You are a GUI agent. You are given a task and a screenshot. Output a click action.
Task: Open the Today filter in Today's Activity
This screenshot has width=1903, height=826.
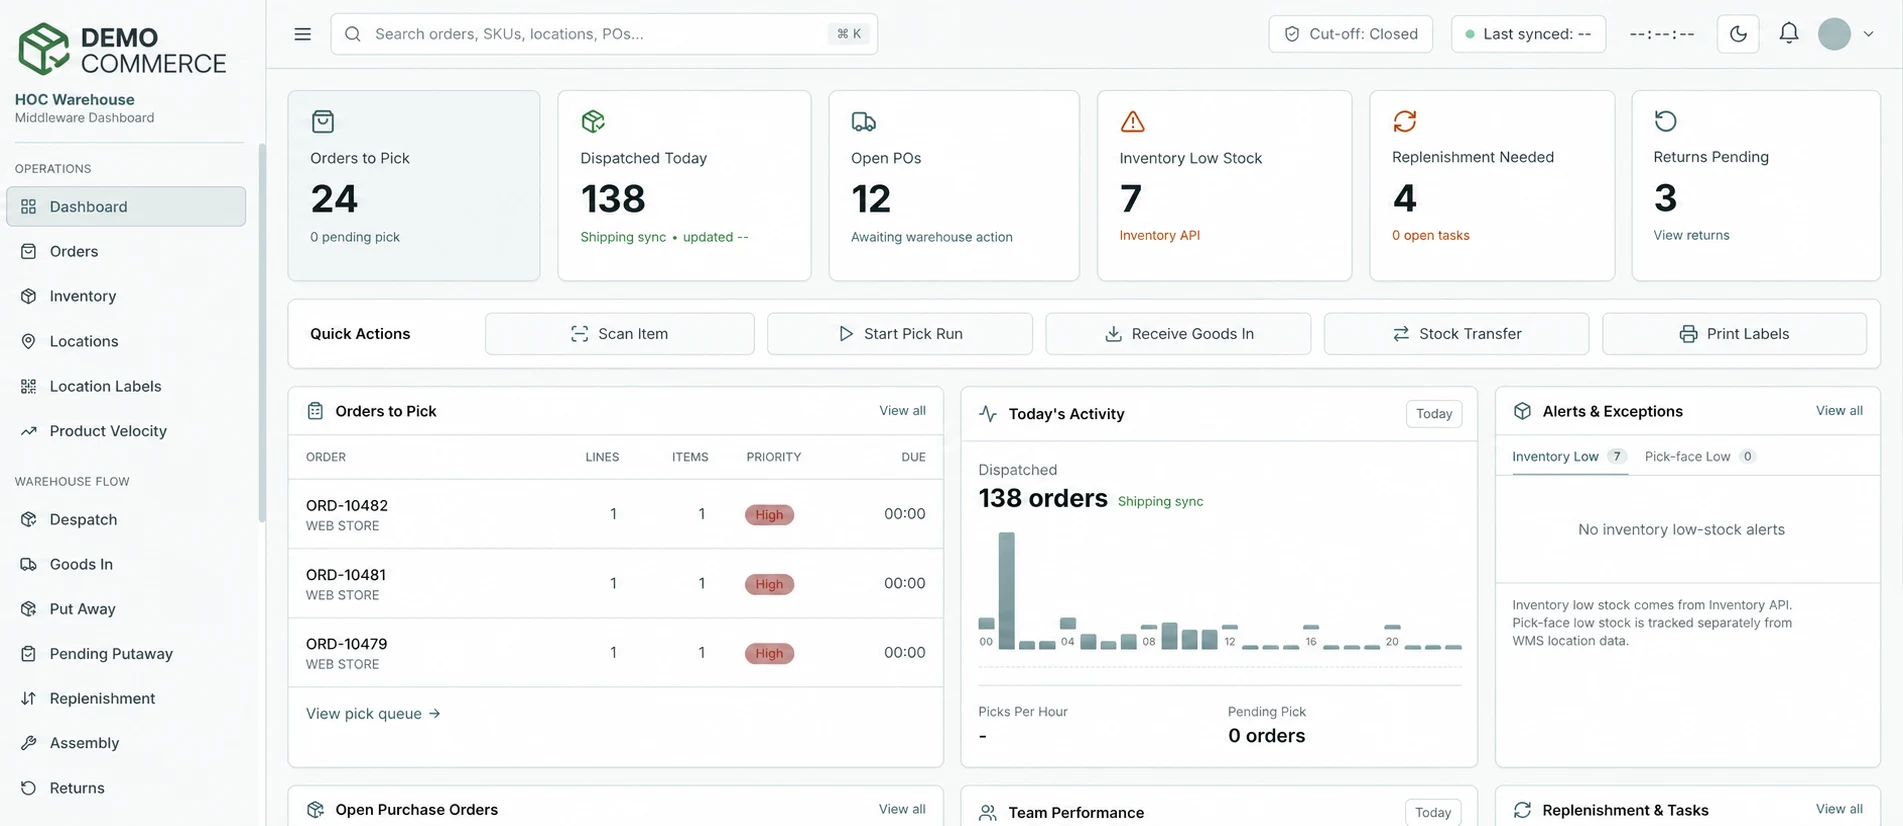pos(1434,414)
